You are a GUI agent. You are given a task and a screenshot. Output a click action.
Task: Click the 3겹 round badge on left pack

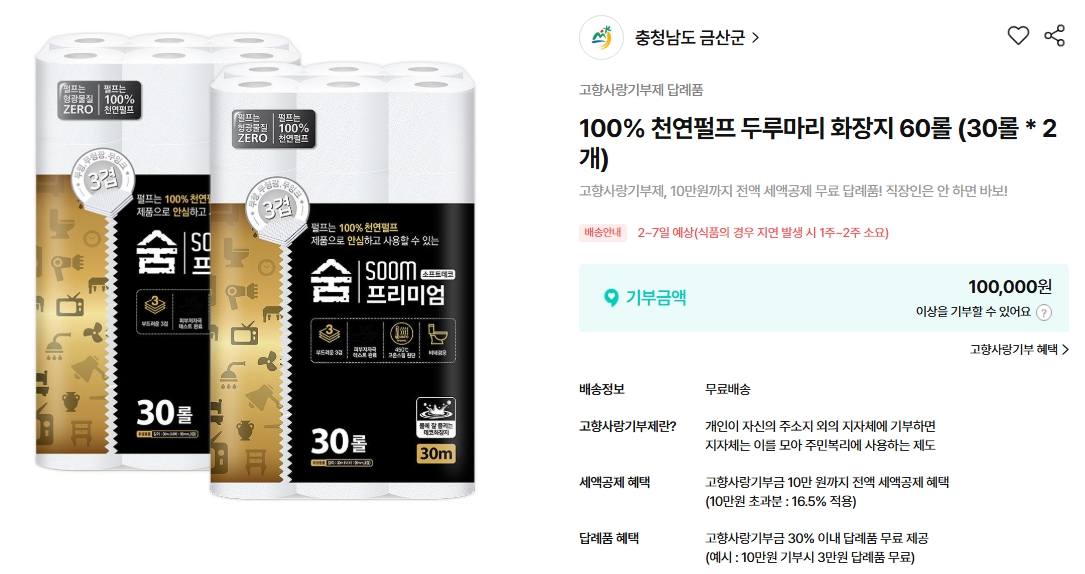102,180
